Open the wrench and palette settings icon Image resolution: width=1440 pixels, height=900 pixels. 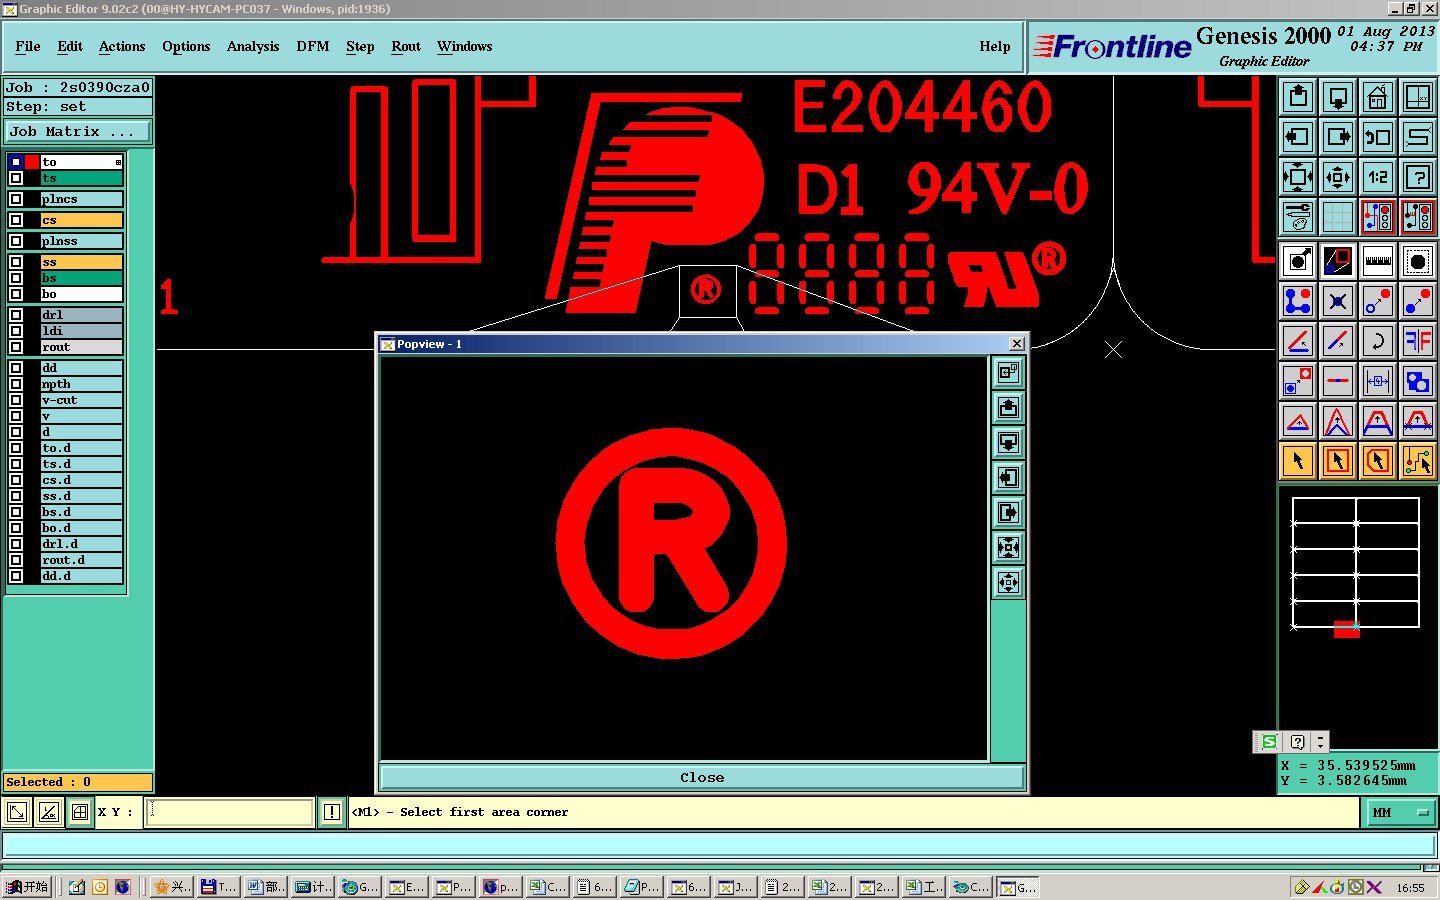click(1298, 217)
